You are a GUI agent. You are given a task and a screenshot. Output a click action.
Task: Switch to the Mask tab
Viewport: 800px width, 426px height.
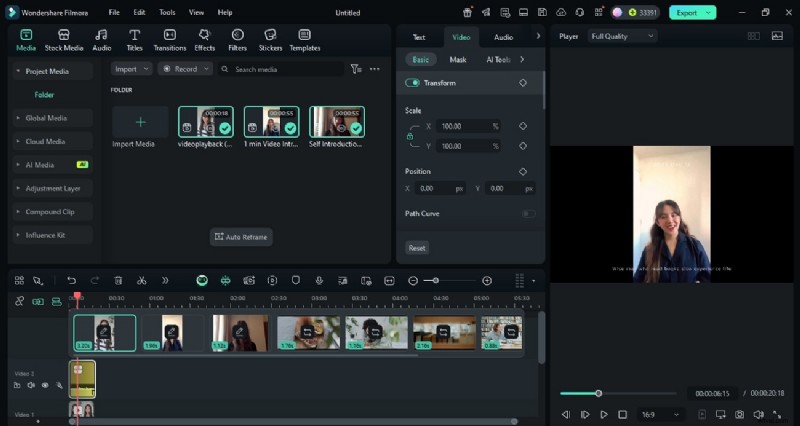pos(457,60)
